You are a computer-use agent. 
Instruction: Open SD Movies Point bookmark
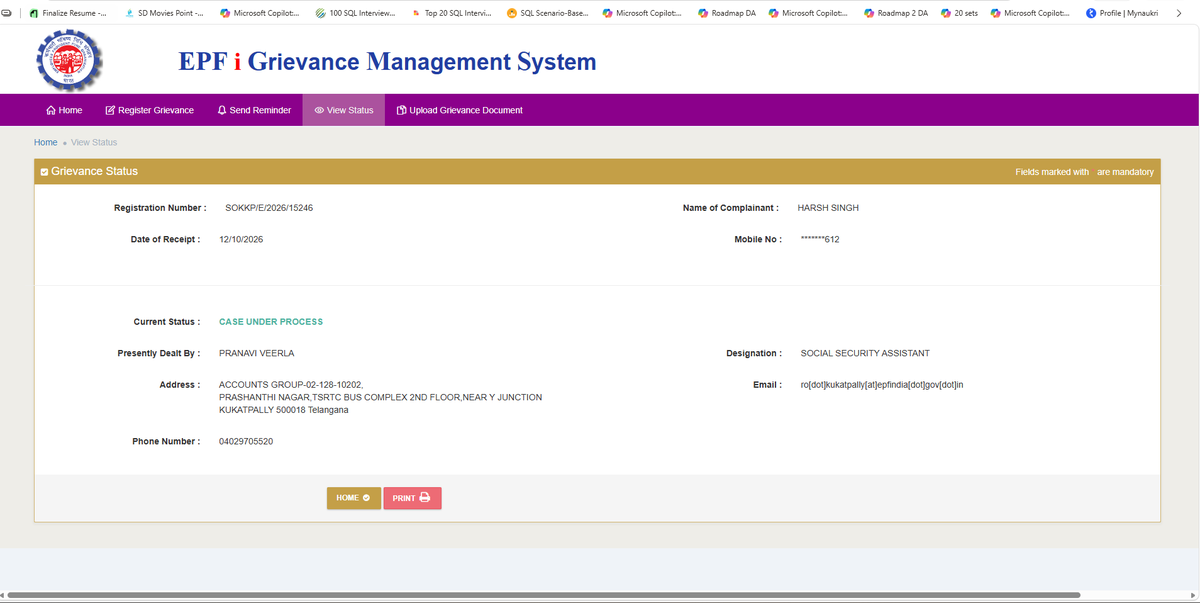(x=165, y=13)
